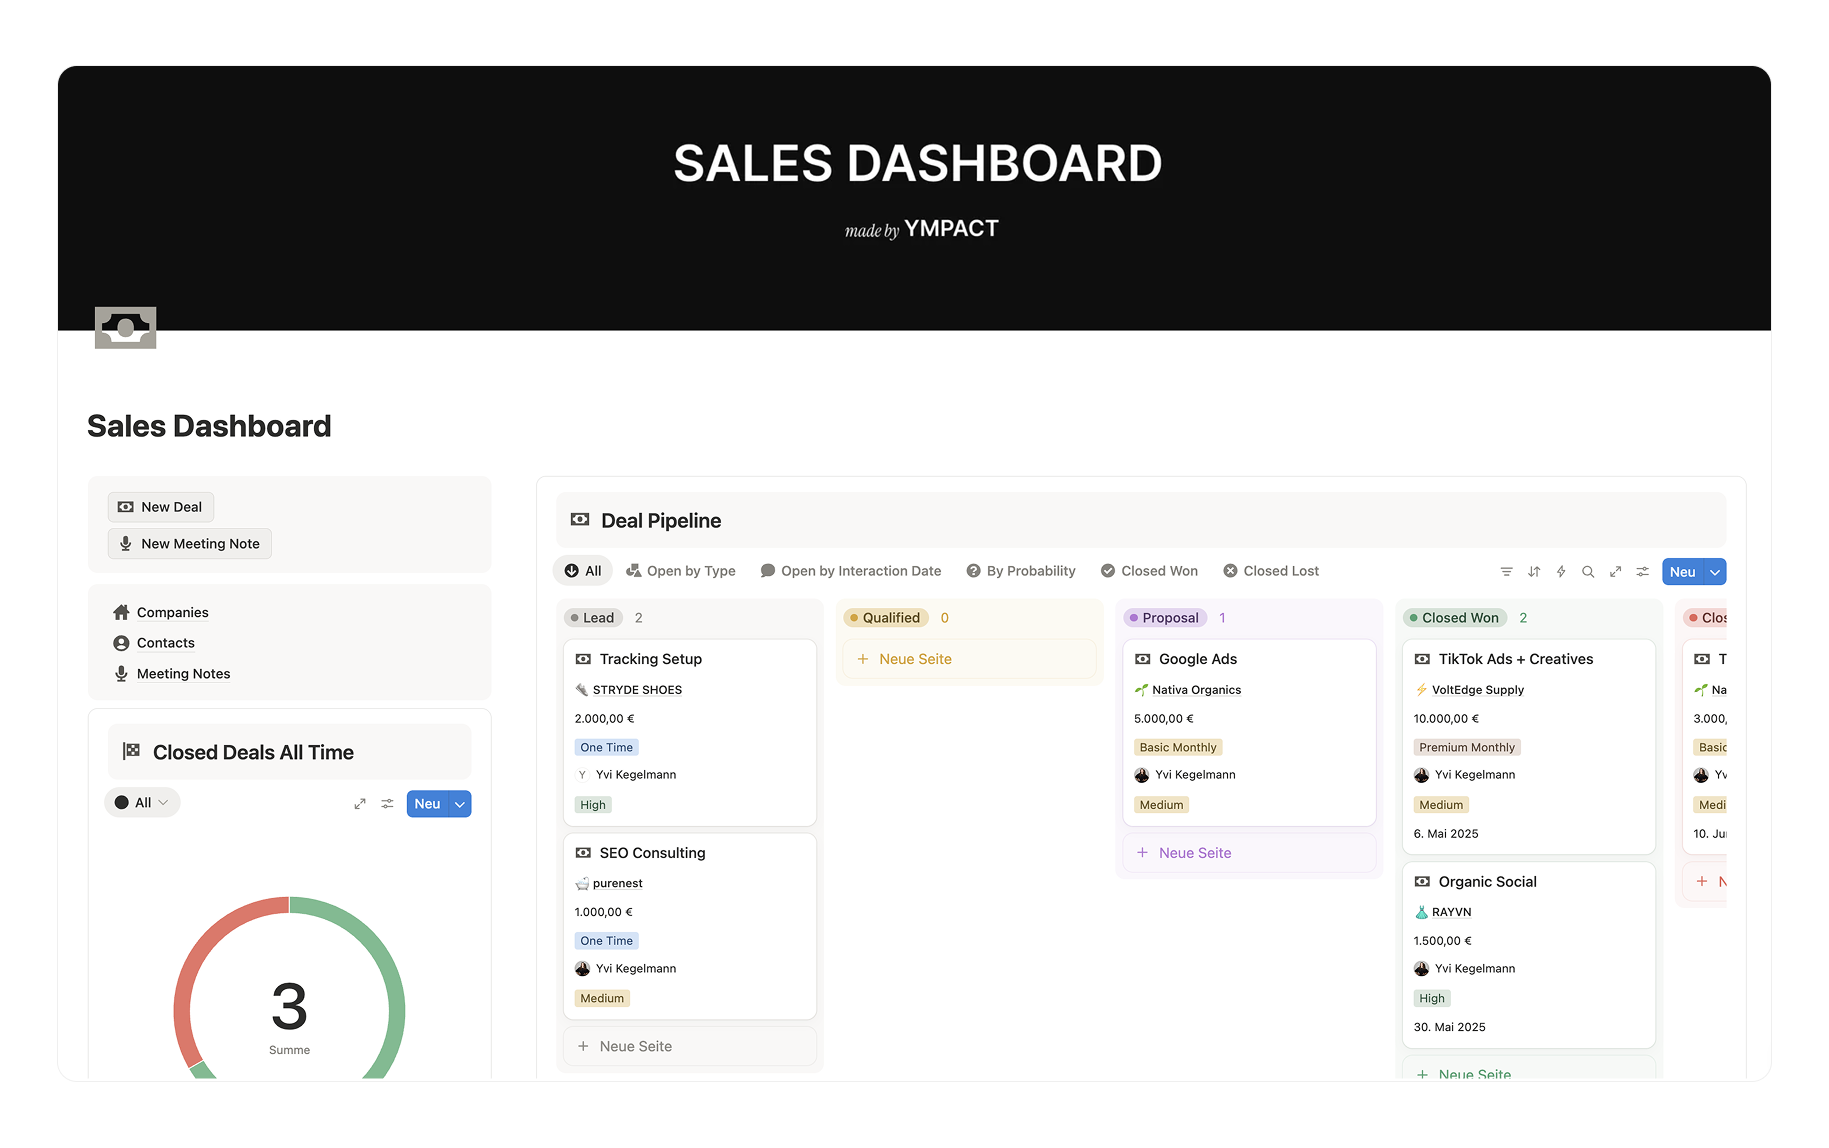Open the Organic Social deal card
Screen dimensions: 1829x1148
tap(1529, 955)
